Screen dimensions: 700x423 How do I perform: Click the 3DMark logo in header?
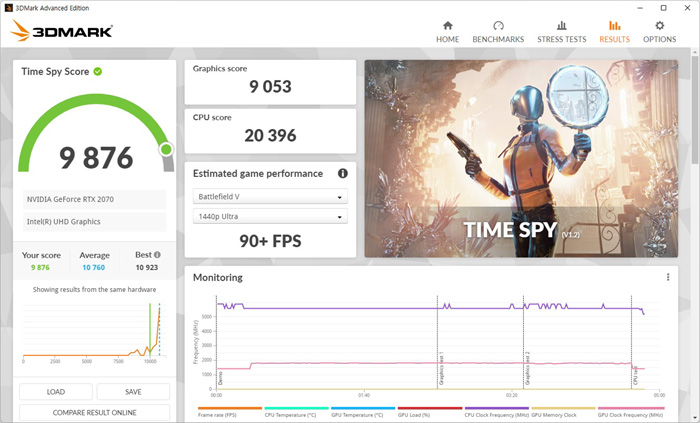coord(62,31)
